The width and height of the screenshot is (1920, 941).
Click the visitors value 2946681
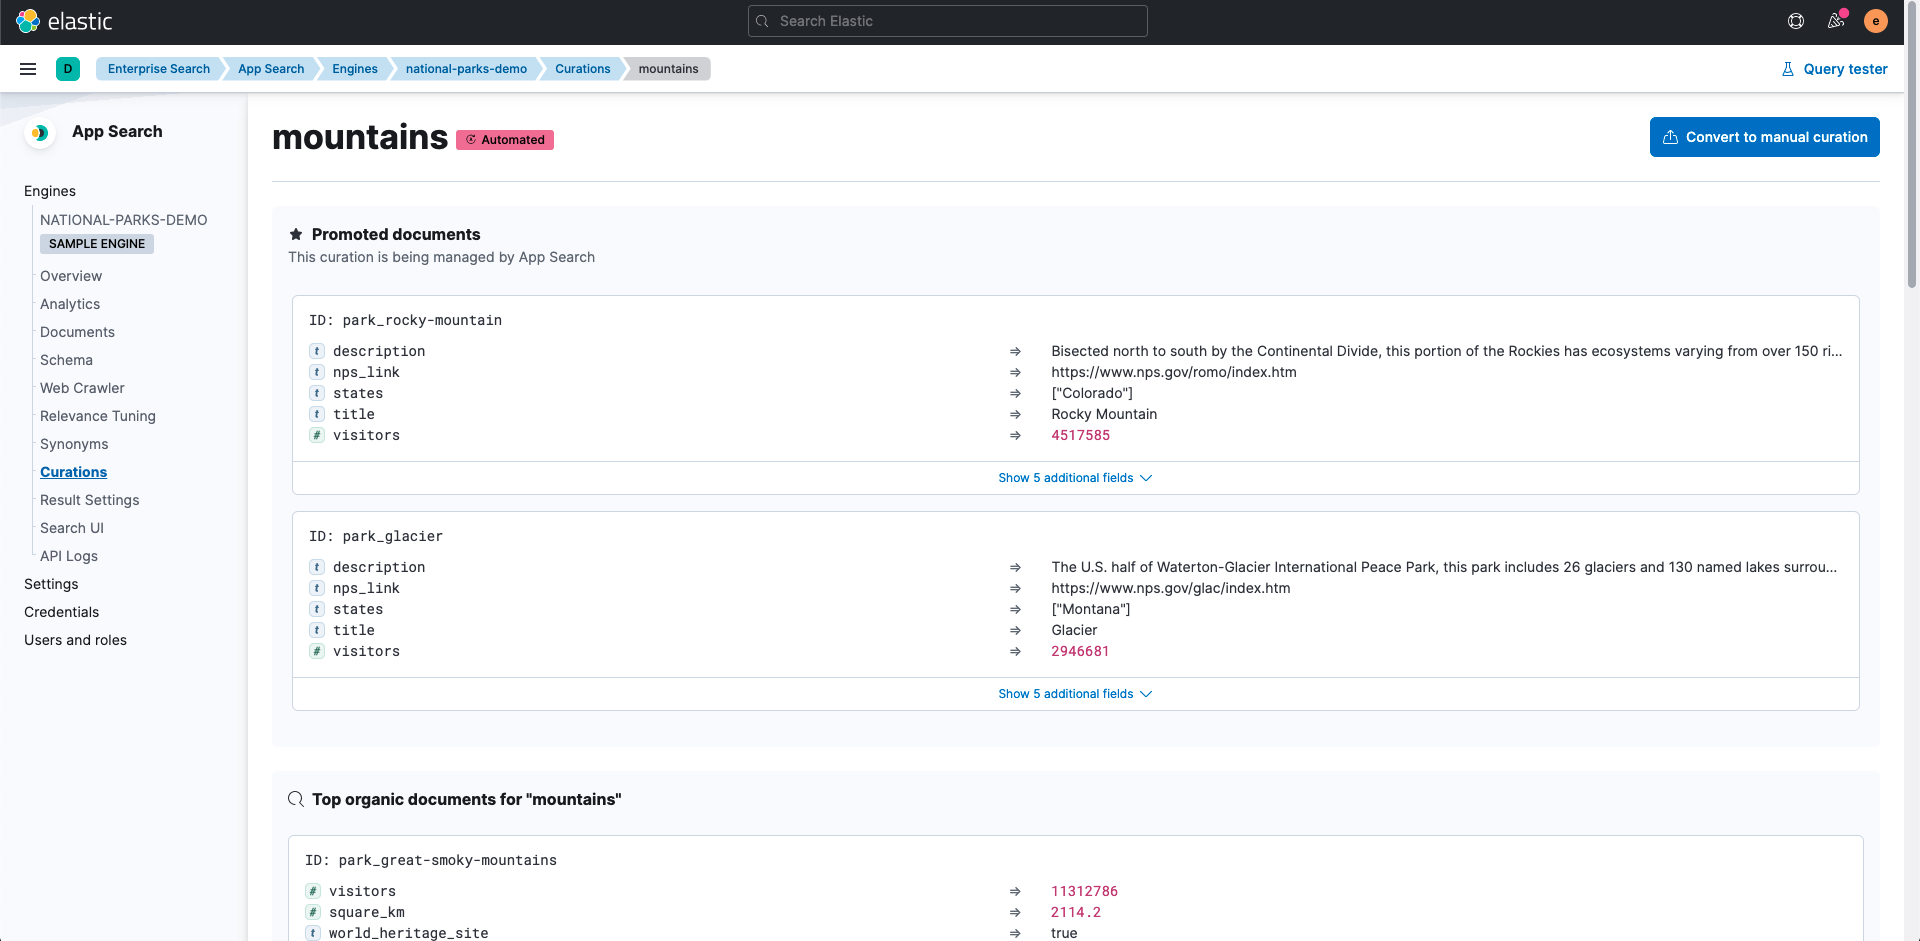click(1080, 651)
